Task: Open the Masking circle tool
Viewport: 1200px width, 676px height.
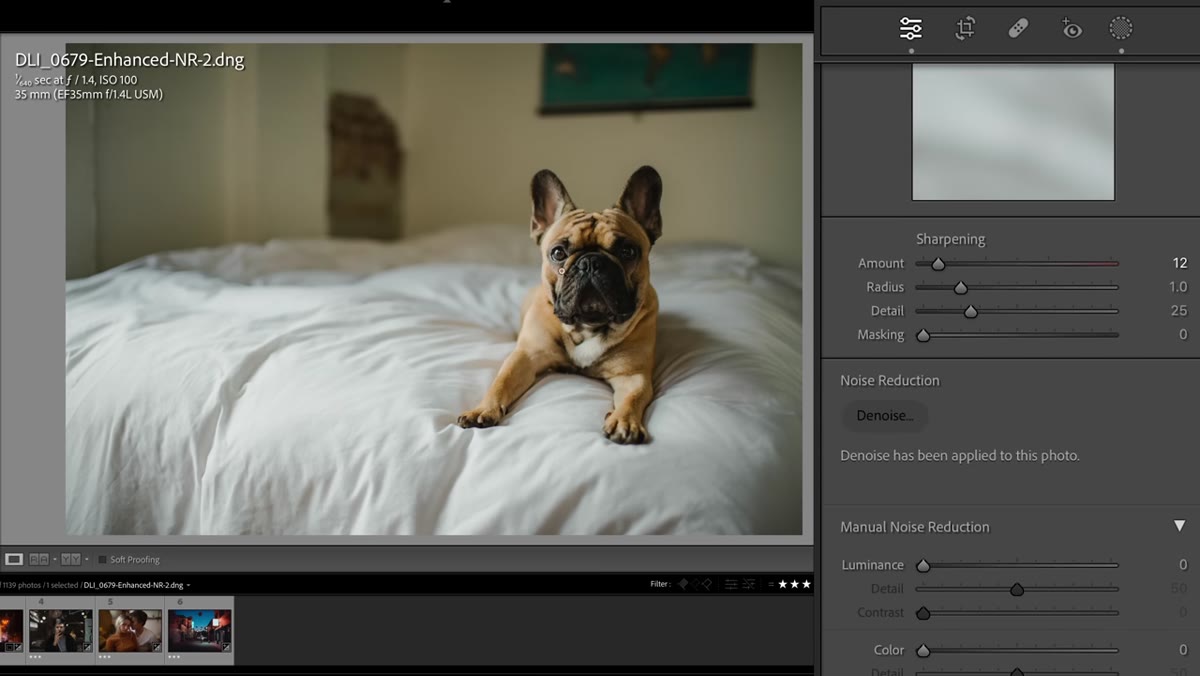Action: click(x=1121, y=29)
